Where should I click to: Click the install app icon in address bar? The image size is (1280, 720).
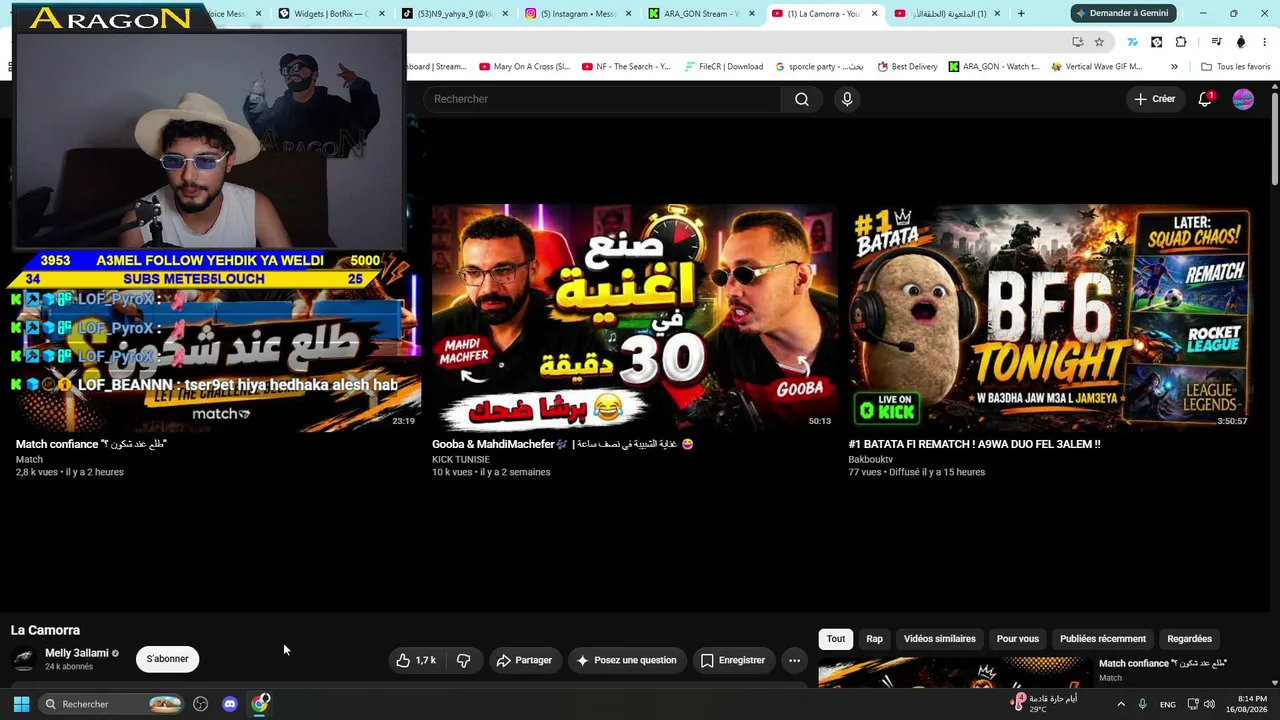click(x=1077, y=42)
